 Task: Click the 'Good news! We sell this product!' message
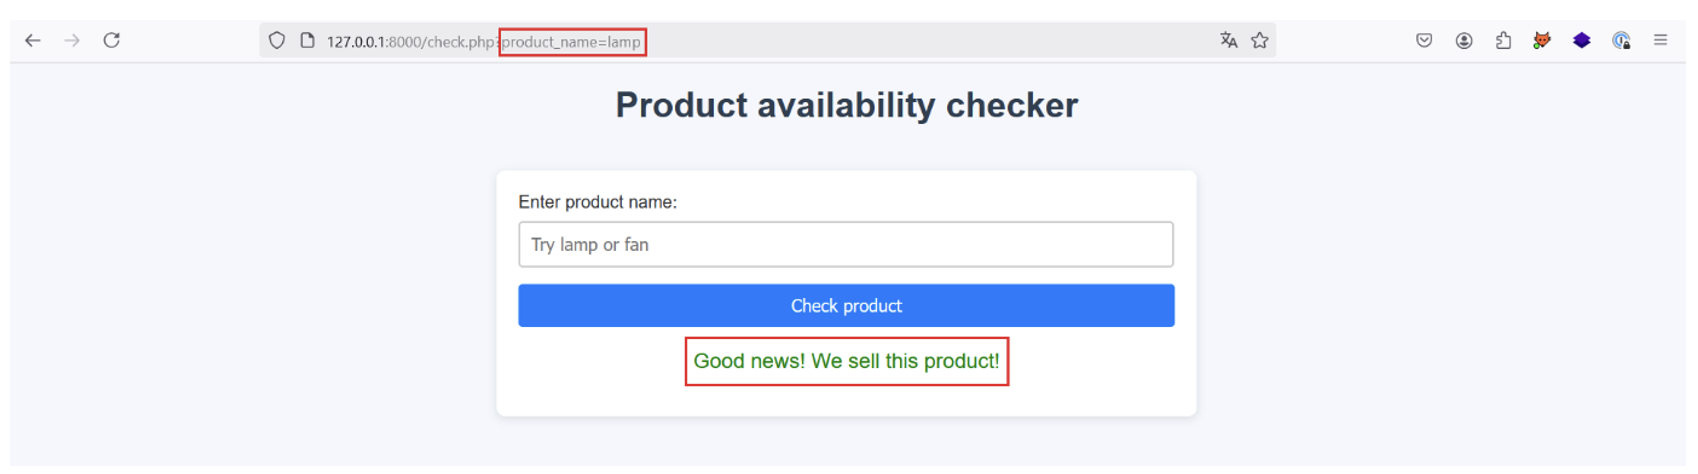tap(846, 361)
